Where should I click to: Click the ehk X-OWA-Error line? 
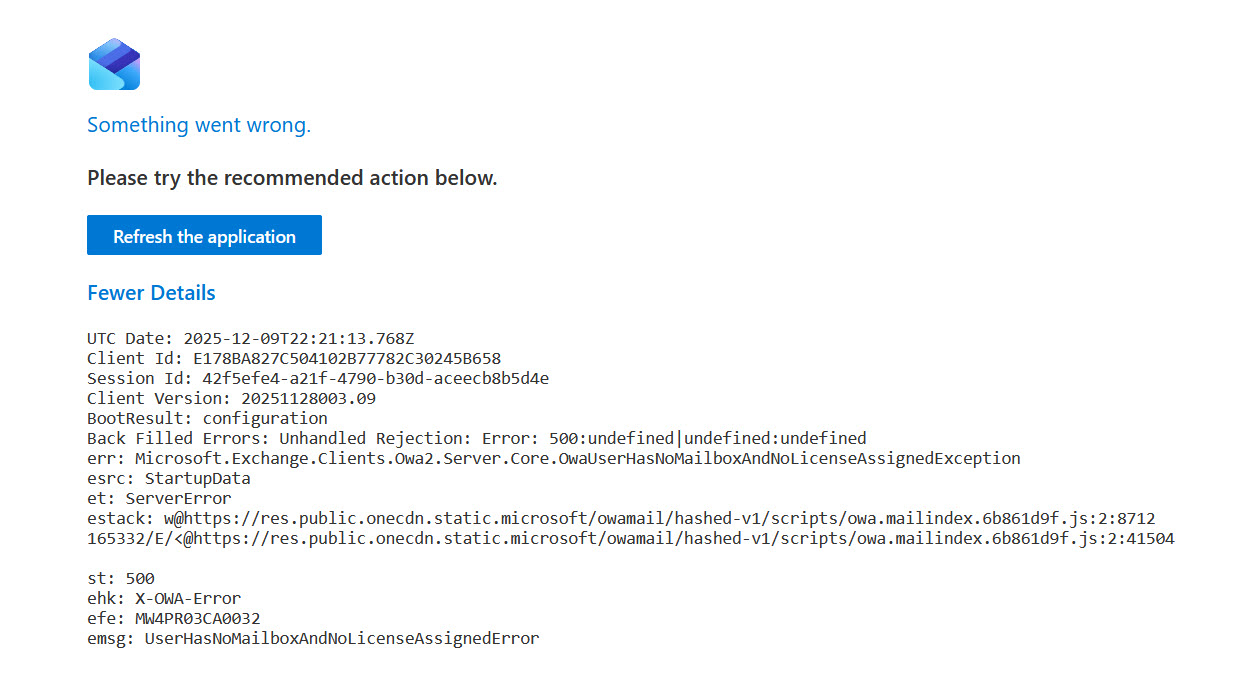[164, 599]
